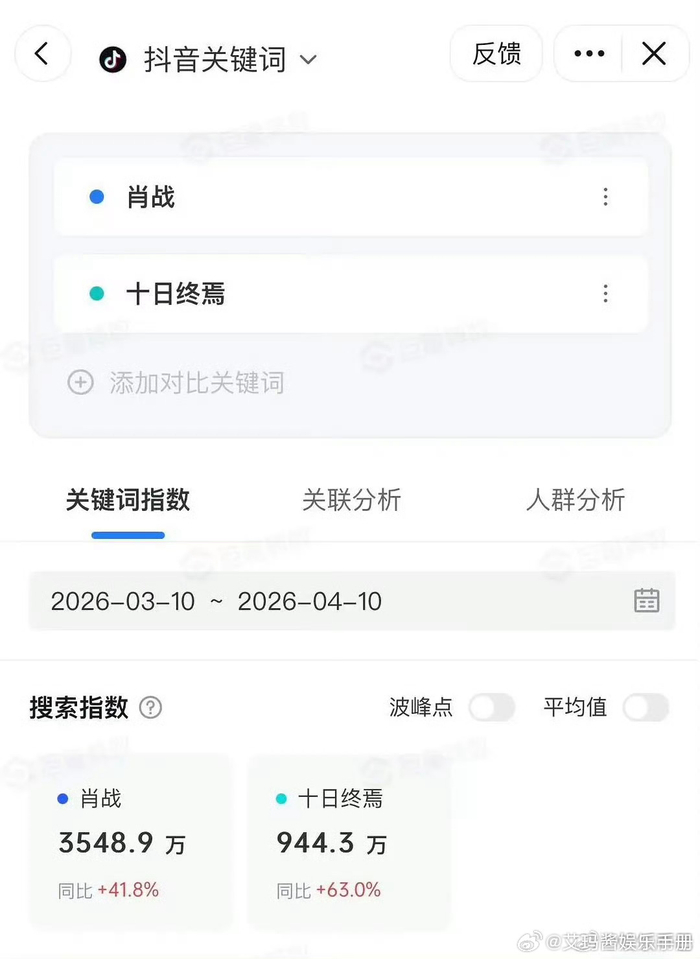700x959 pixels.
Task: Show help for 搜索指数 question mark
Action: point(151,708)
